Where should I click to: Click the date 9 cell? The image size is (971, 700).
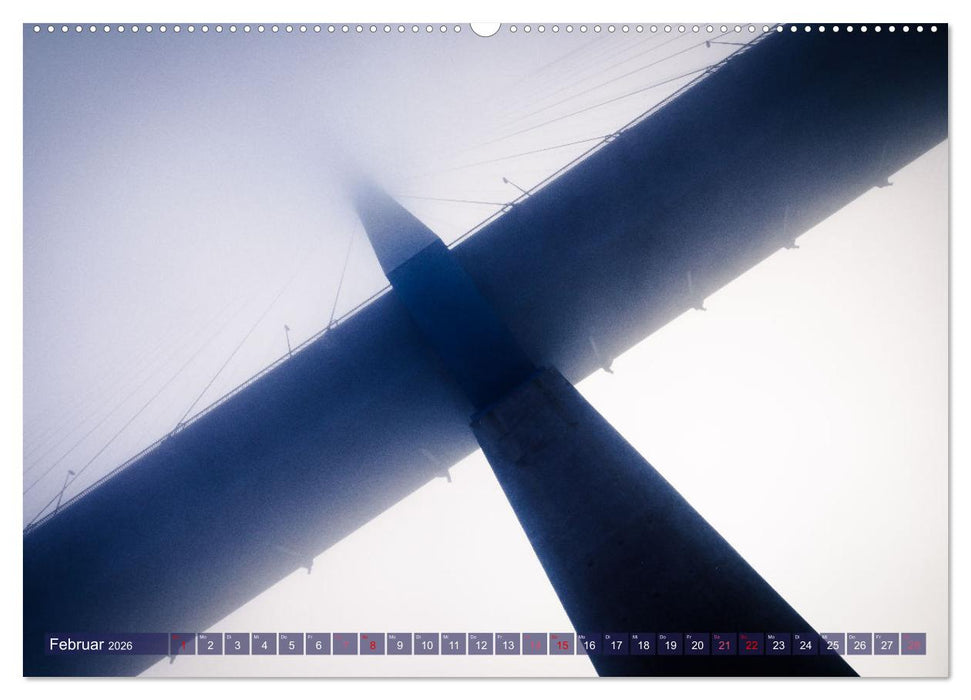click(x=400, y=645)
